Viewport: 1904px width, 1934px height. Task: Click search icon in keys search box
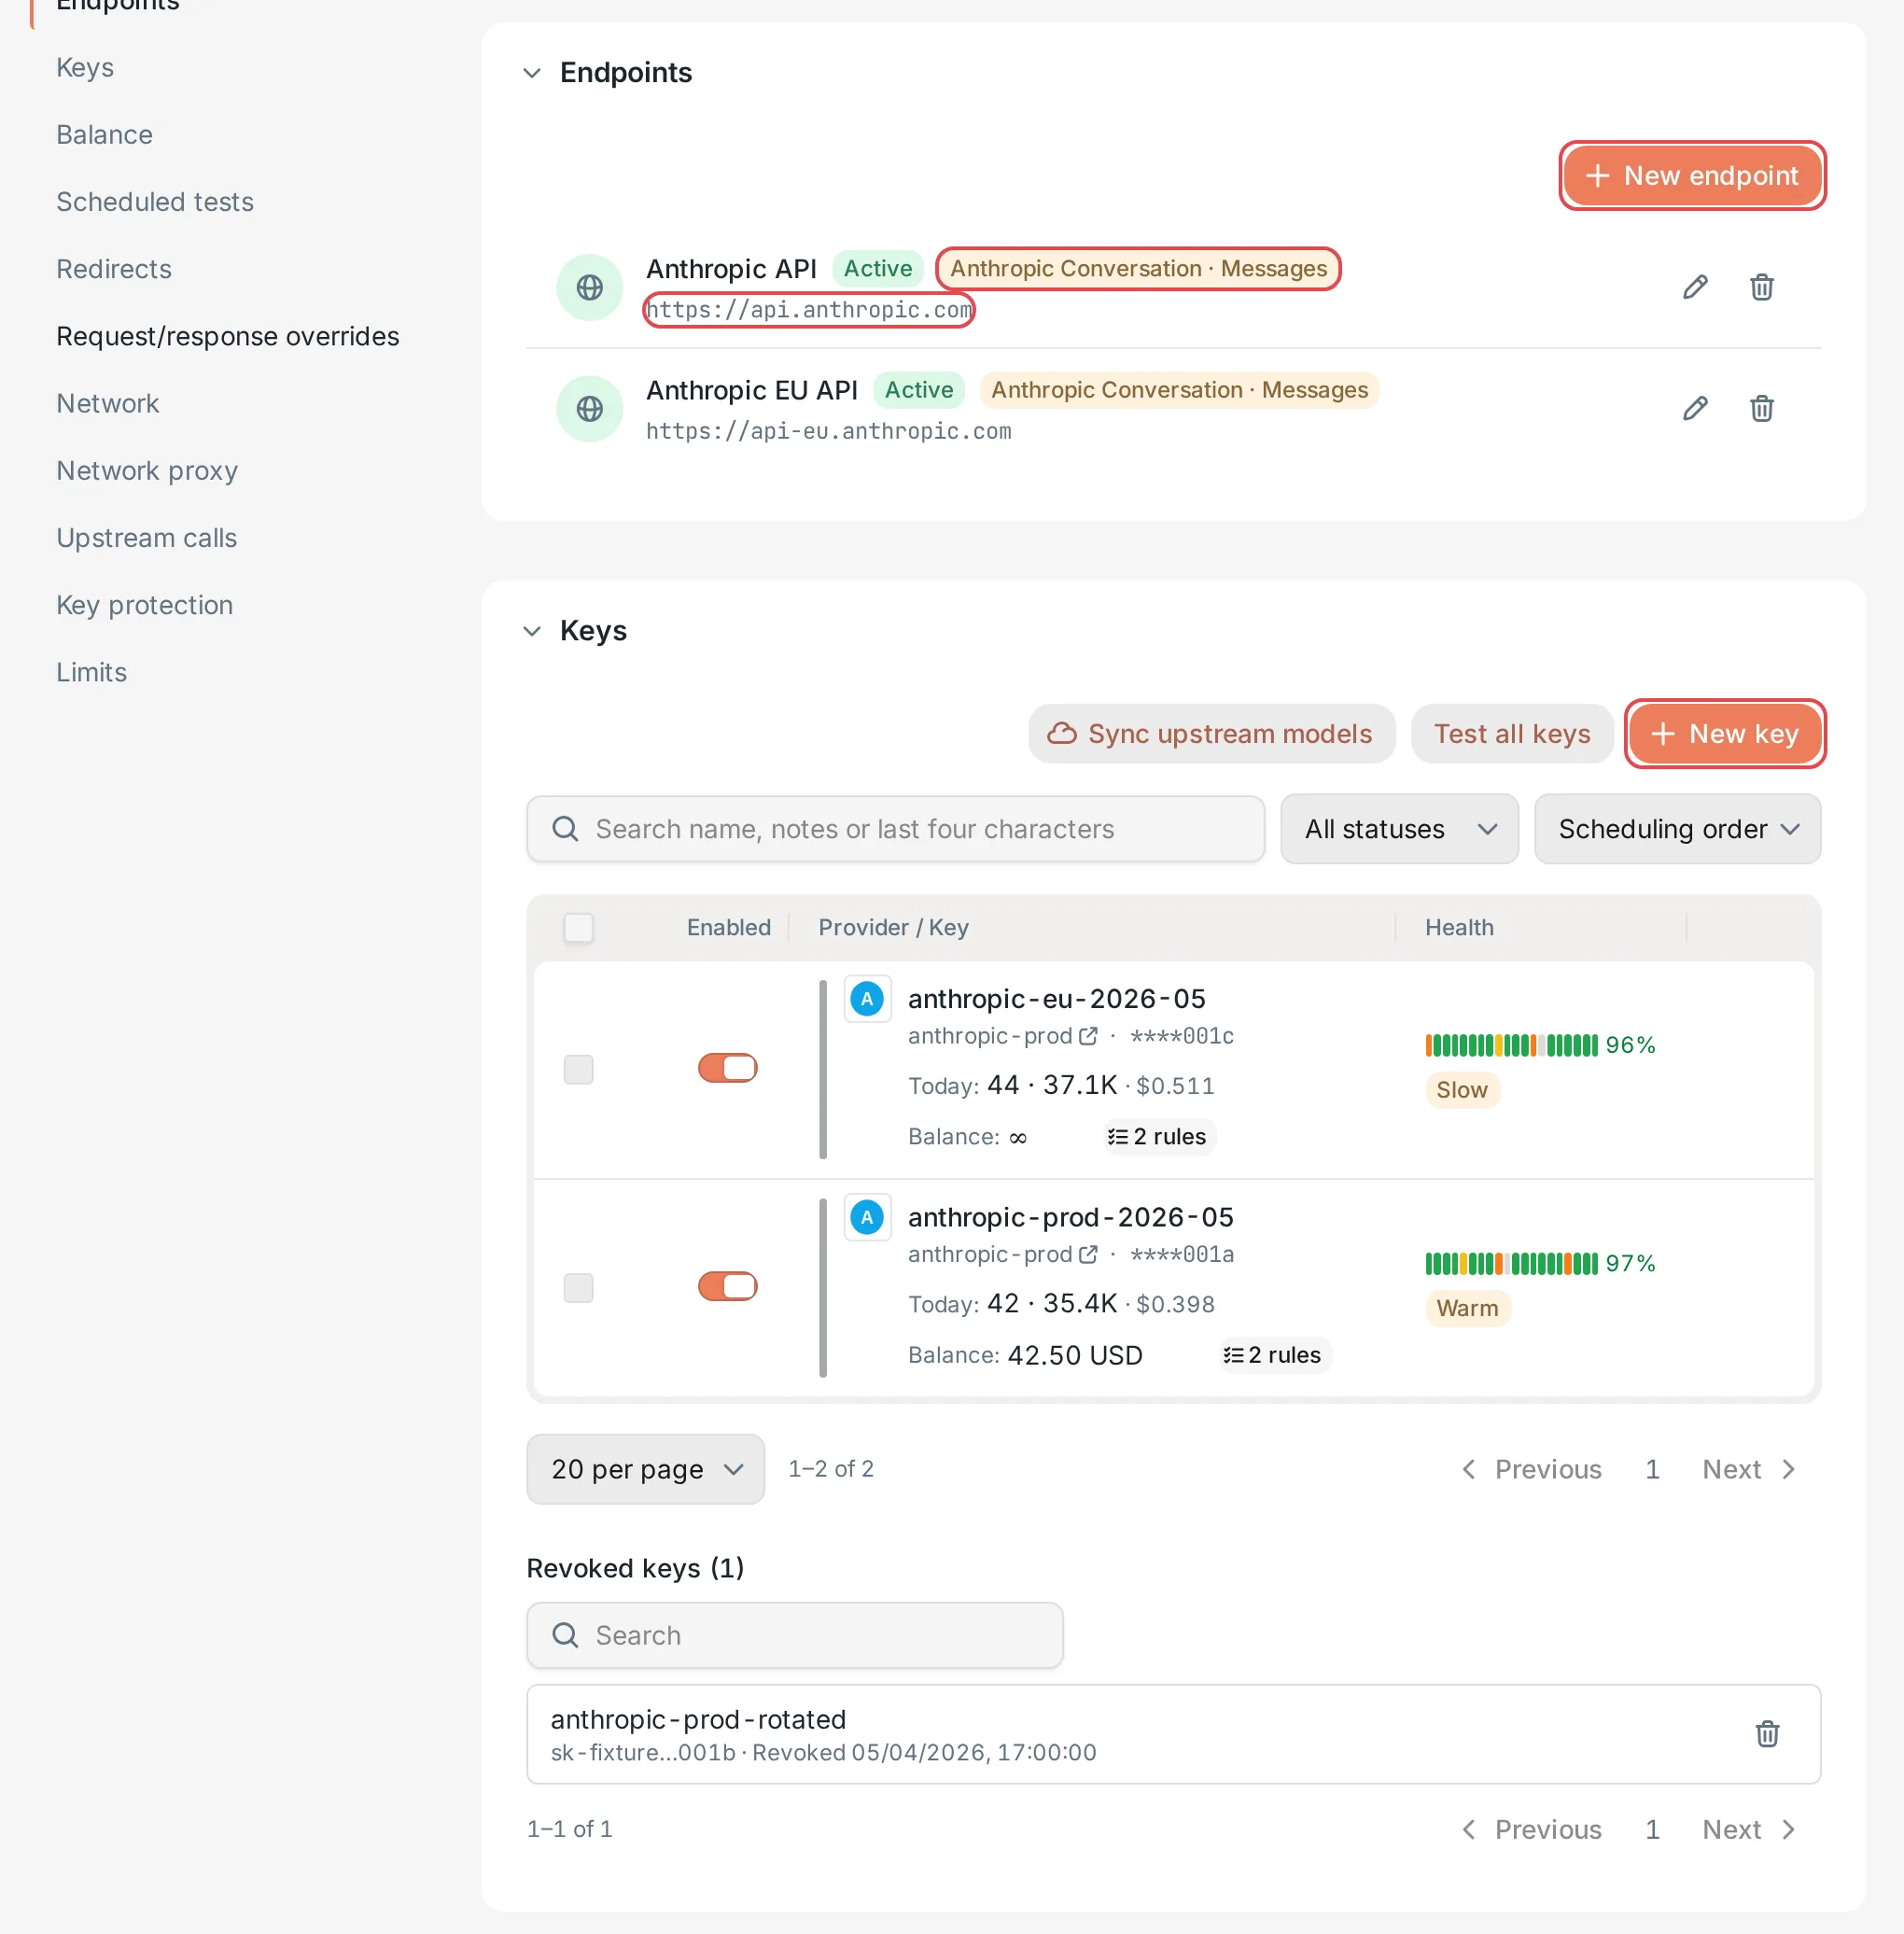coord(565,828)
